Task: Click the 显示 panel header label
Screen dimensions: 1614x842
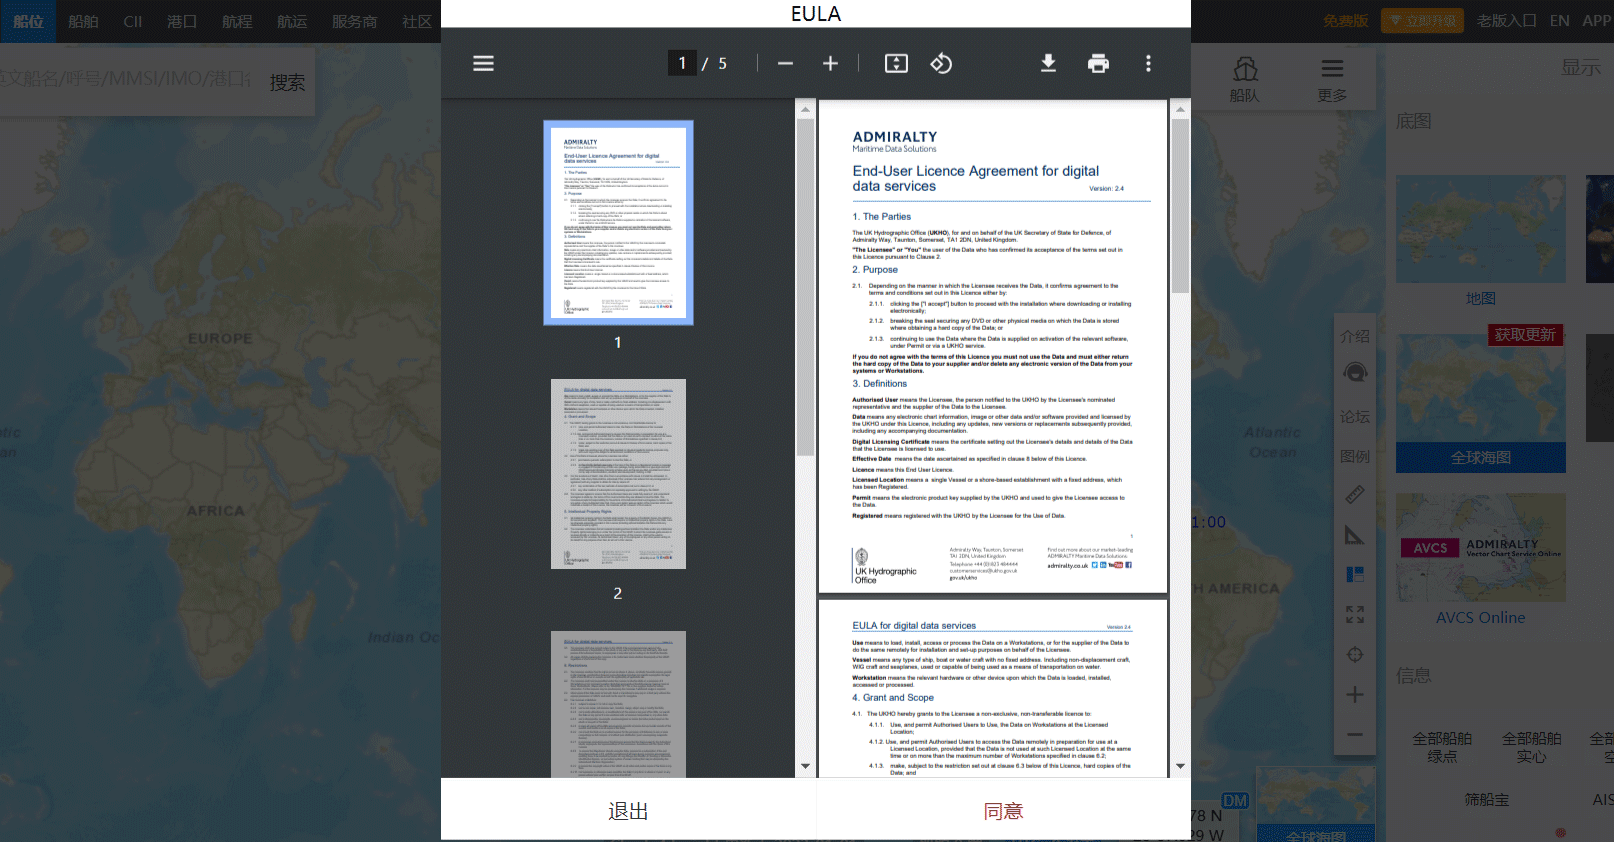Action: tap(1581, 67)
